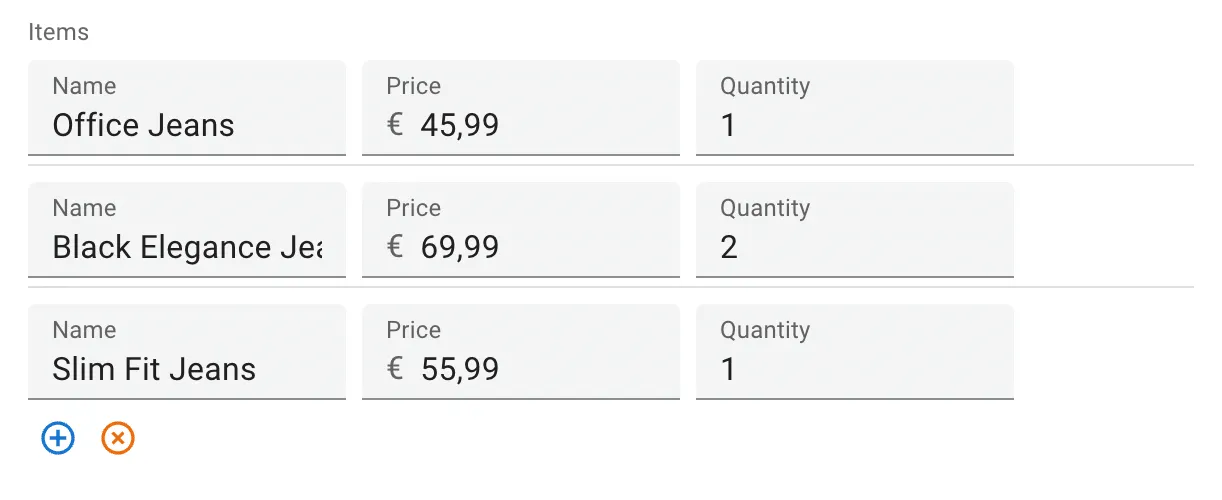Click the orange remove item icon
Viewport: 1222px width, 500px height.
point(118,438)
